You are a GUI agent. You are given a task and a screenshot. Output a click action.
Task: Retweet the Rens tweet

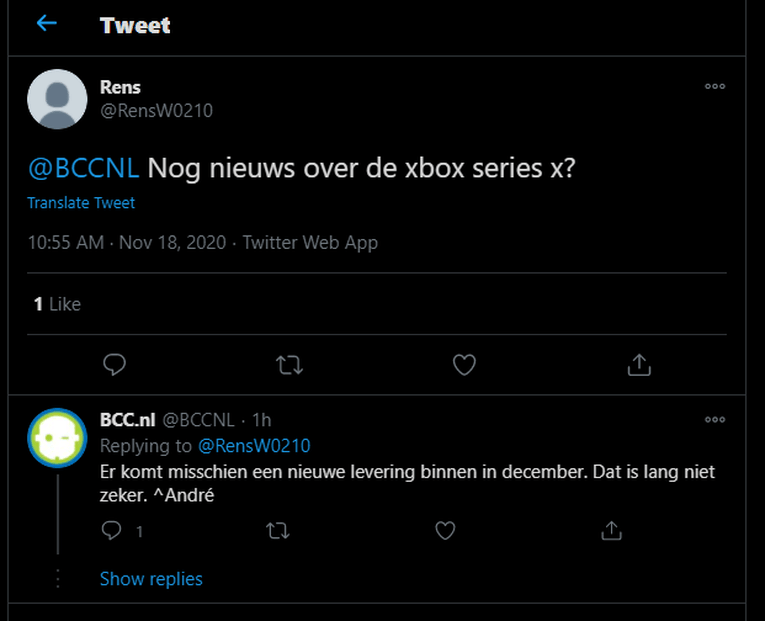[289, 365]
